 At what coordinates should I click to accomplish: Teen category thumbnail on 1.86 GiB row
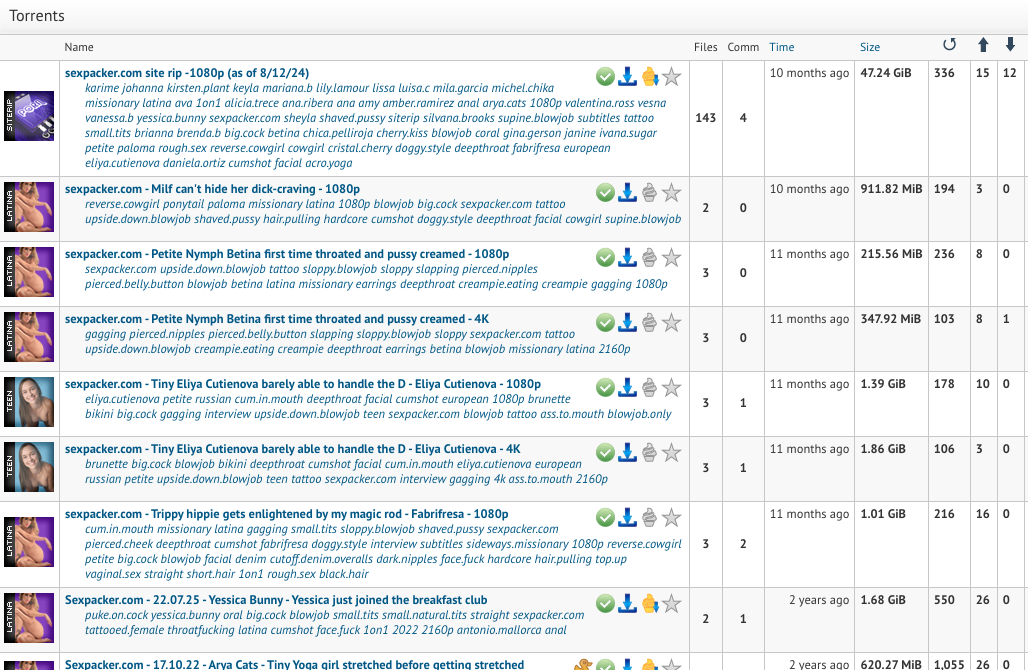pos(29,467)
